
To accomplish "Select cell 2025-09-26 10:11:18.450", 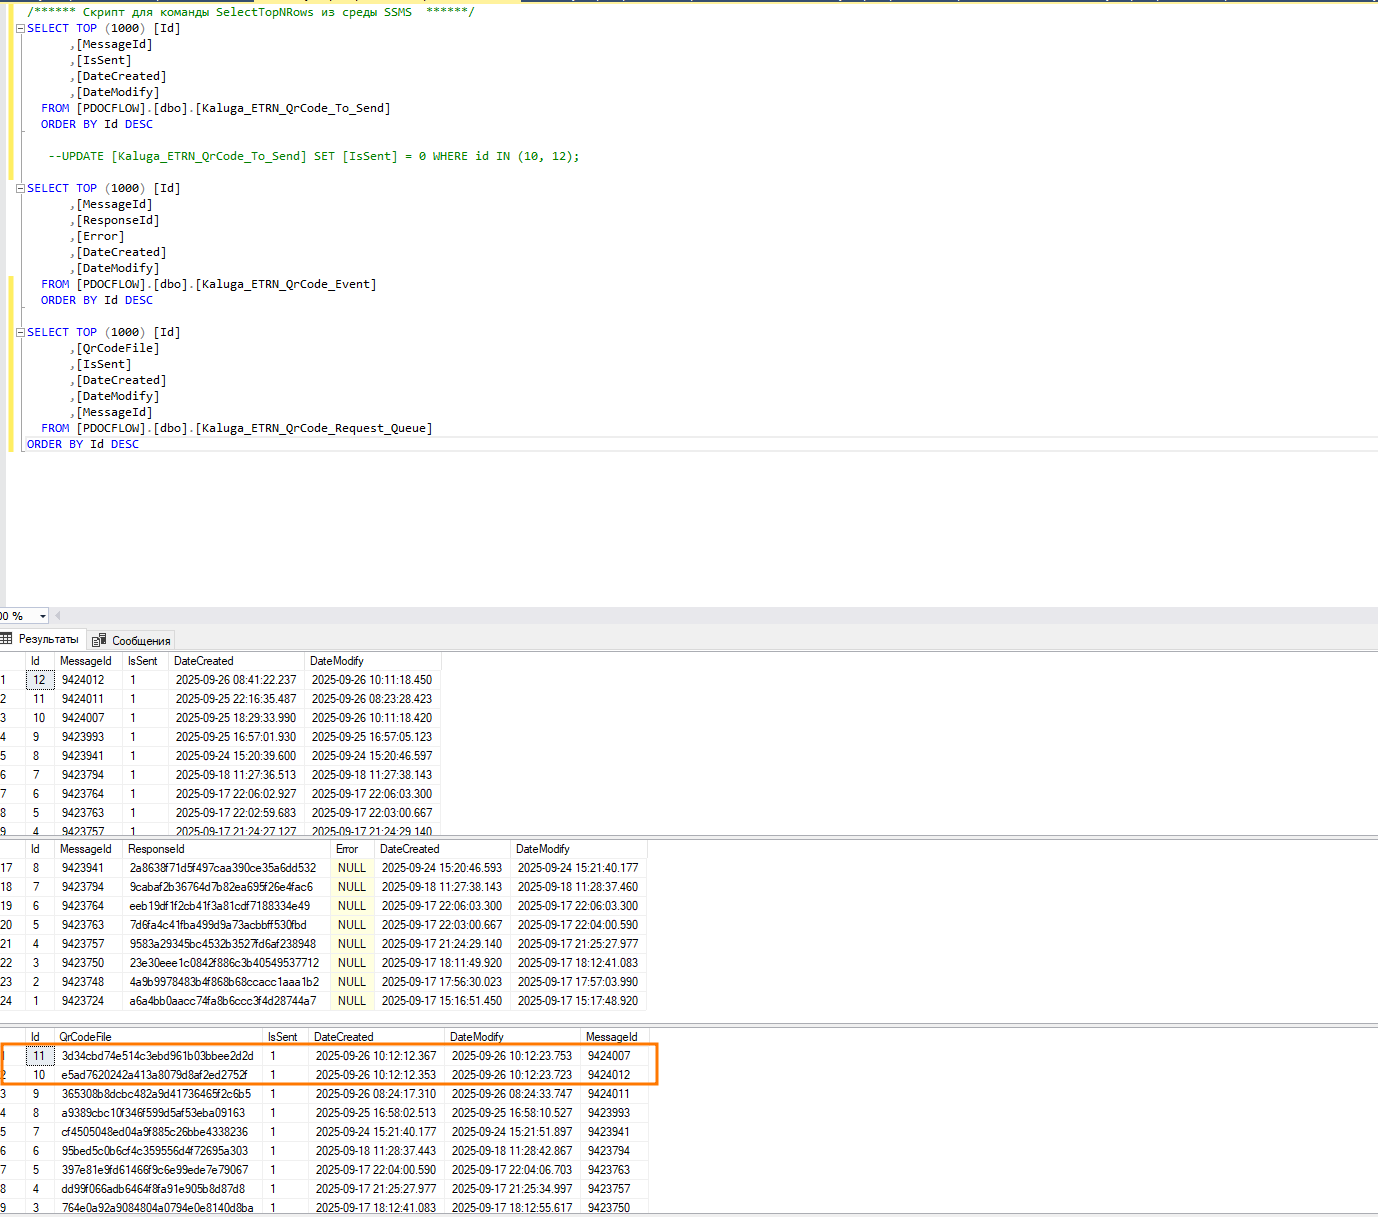I will [372, 680].
